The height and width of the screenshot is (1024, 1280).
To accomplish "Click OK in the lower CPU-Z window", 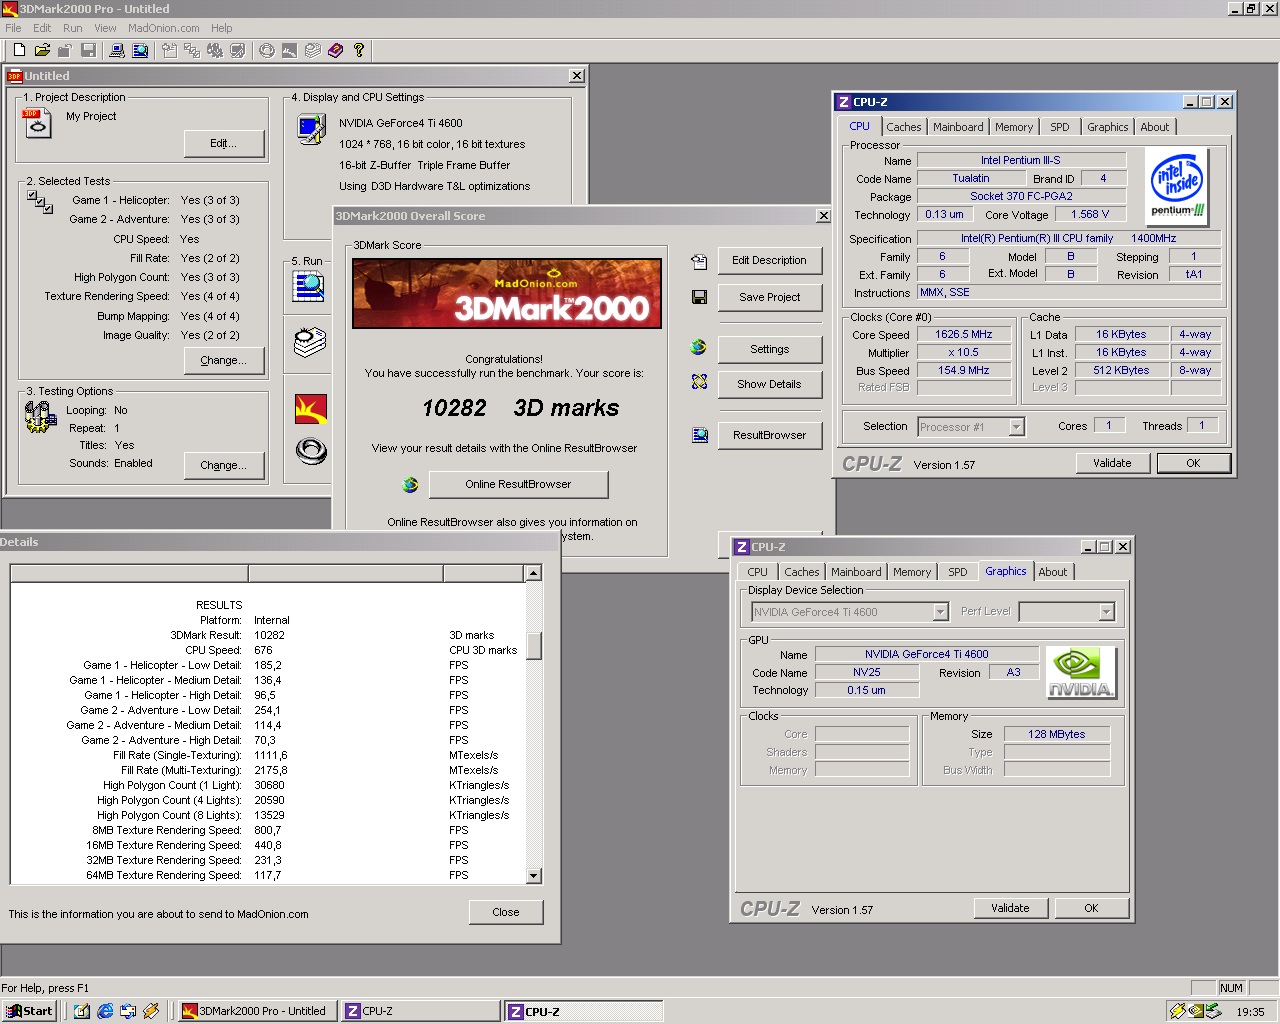I will point(1091,908).
